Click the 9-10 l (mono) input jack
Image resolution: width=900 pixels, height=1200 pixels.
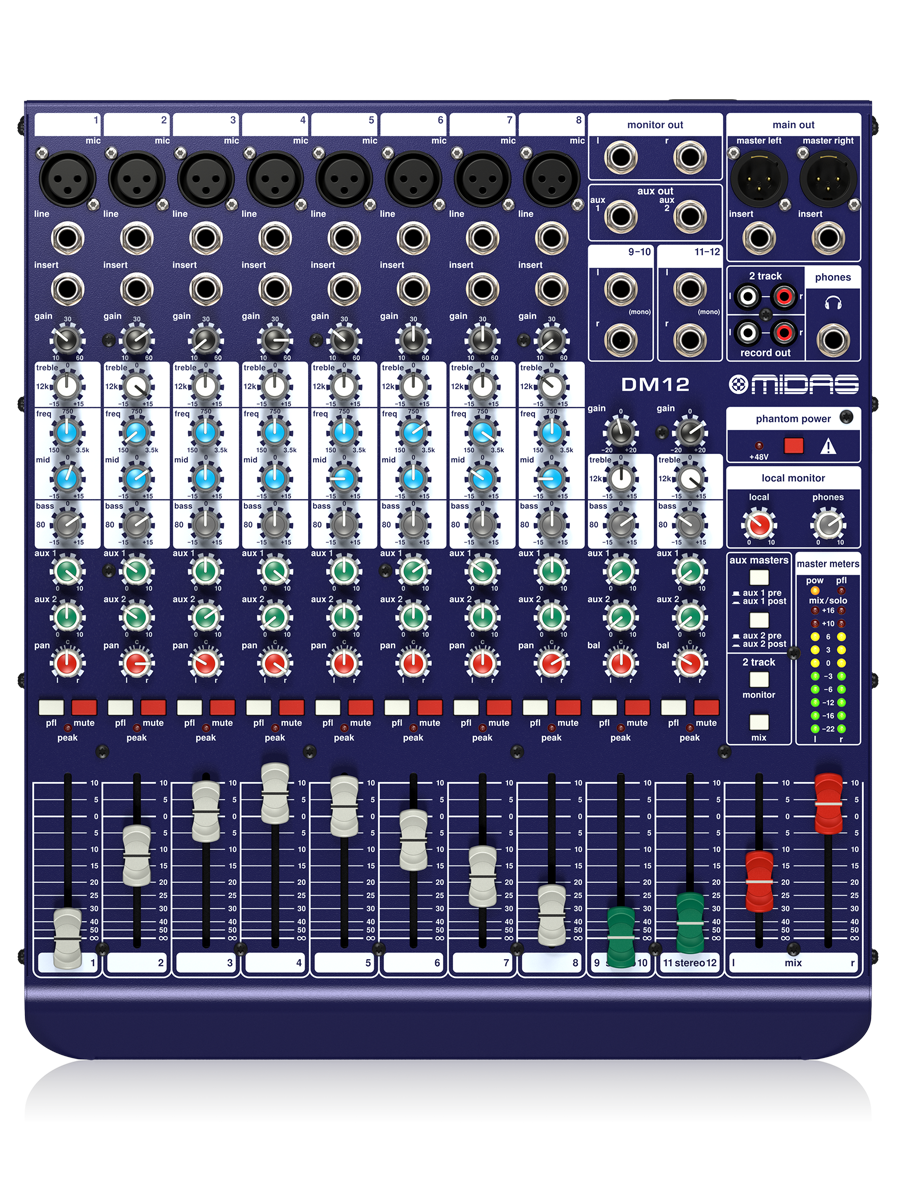pyautogui.click(x=621, y=289)
